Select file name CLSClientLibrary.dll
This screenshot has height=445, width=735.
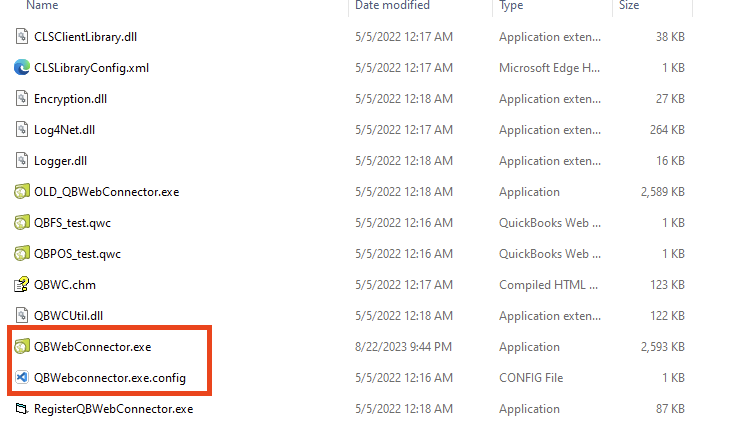point(85,37)
